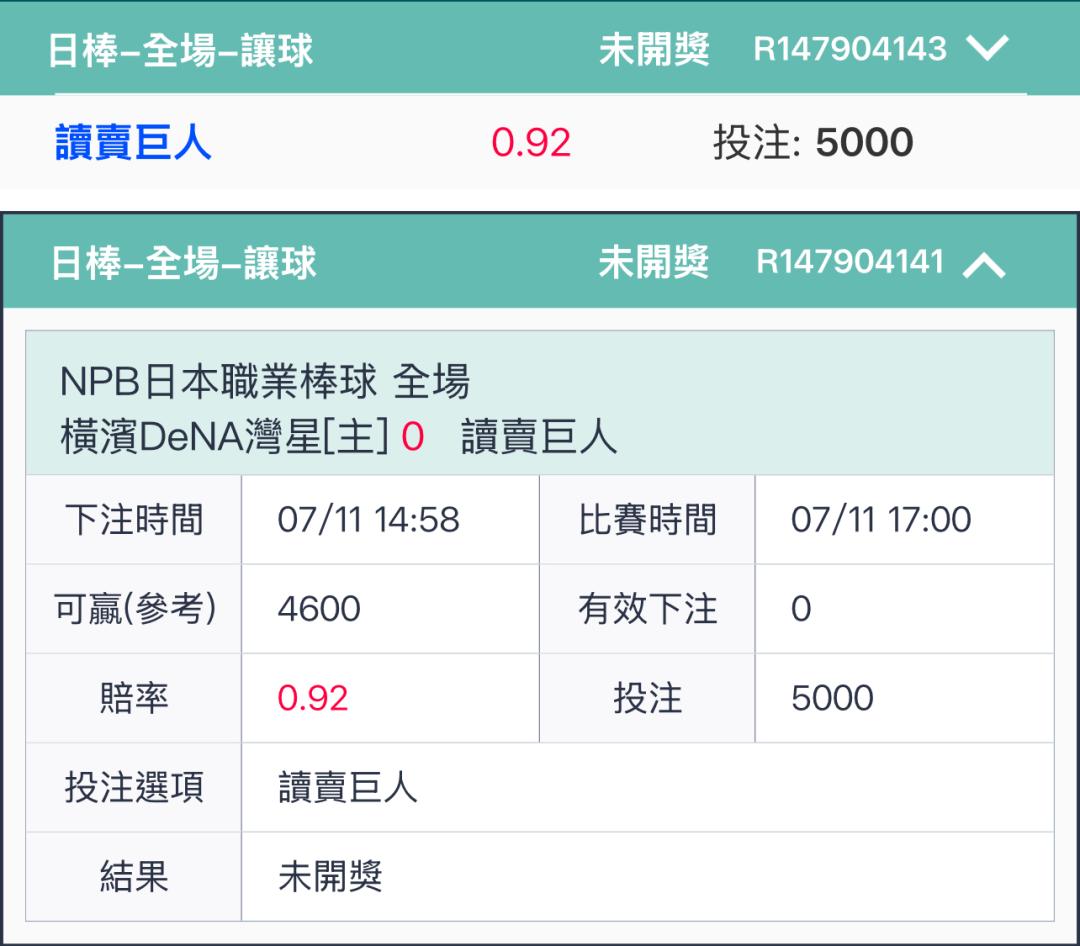Image resolution: width=1080 pixels, height=946 pixels.
Task: Click the 有效下注 label cell
Action: [x=647, y=609]
